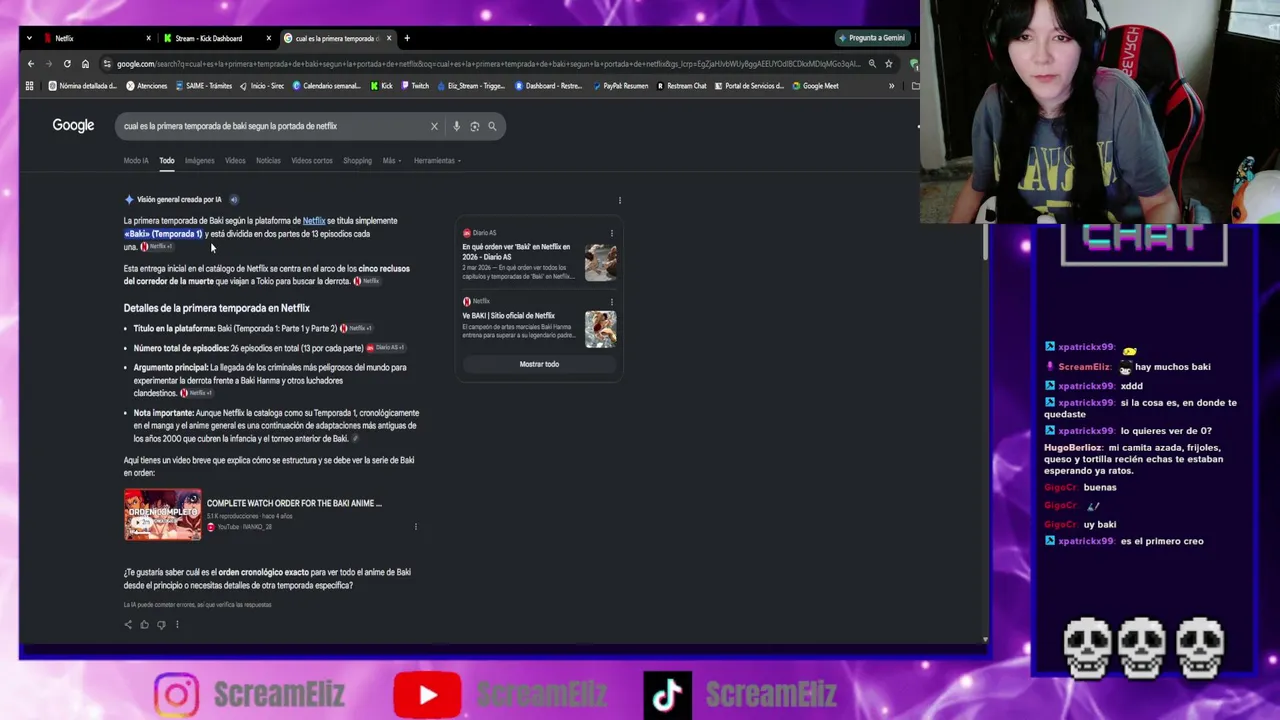Open the Eliz_Stream - Trigger bookmark
The height and width of the screenshot is (720, 1280).
[x=471, y=86]
